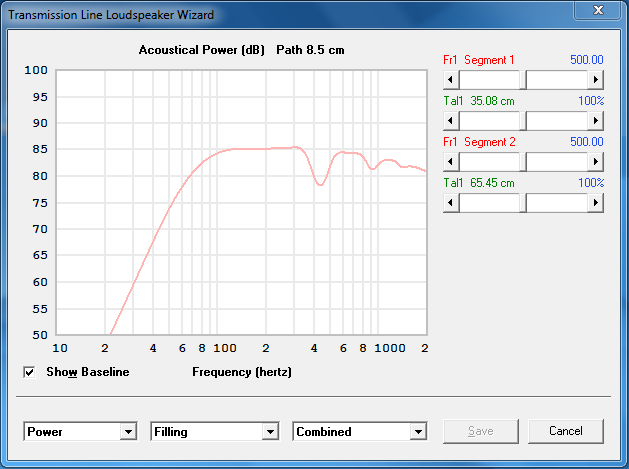
Task: Click left arrow of Tal1 35.08 cm scrollbar
Action: [451, 120]
